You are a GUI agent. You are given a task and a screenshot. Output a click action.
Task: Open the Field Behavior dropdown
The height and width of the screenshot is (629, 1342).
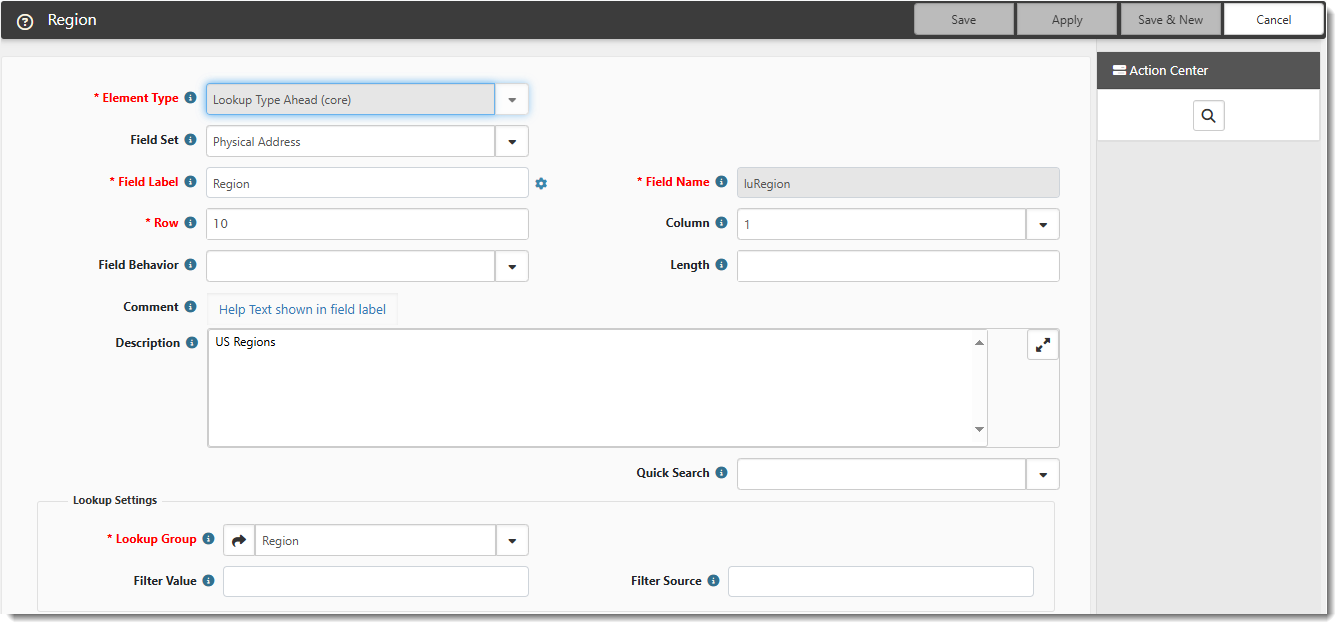coord(511,266)
